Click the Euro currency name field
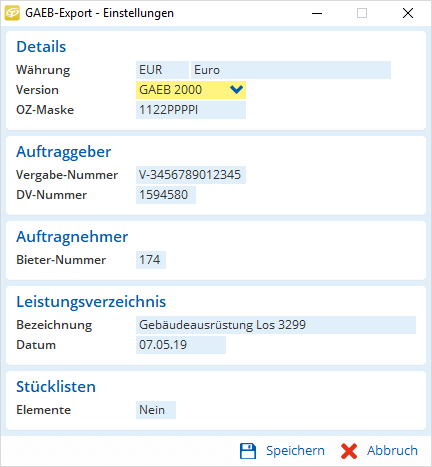This screenshot has width=432, height=467. click(291, 70)
